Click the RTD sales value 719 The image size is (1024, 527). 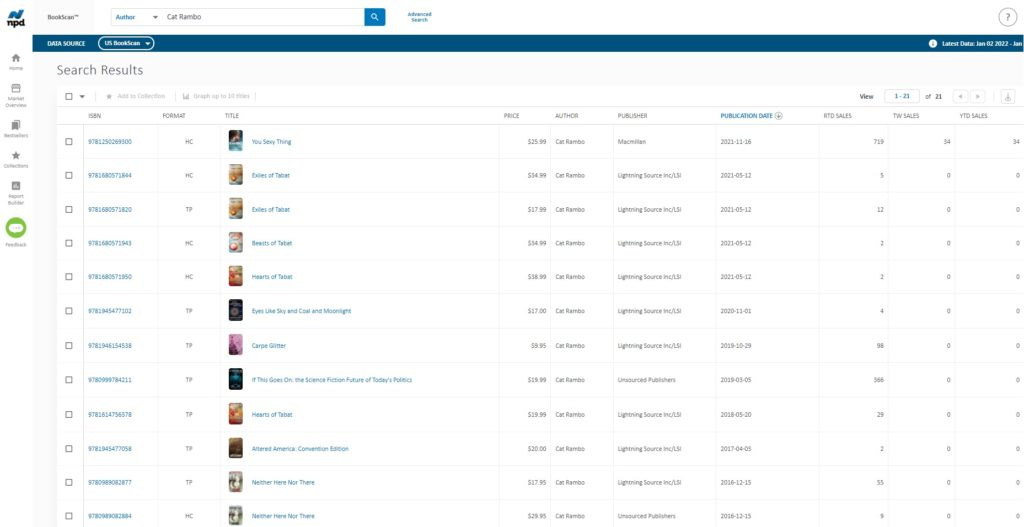(878, 142)
